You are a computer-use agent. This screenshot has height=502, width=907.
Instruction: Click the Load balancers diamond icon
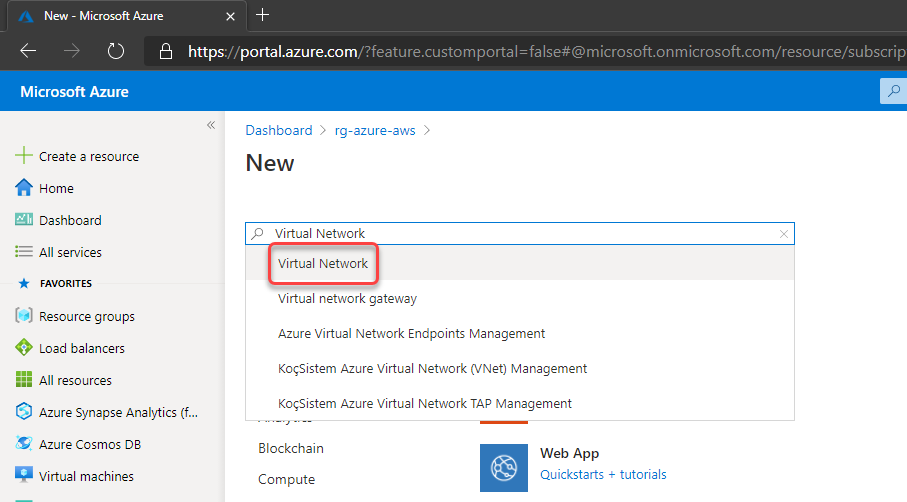pyautogui.click(x=24, y=348)
